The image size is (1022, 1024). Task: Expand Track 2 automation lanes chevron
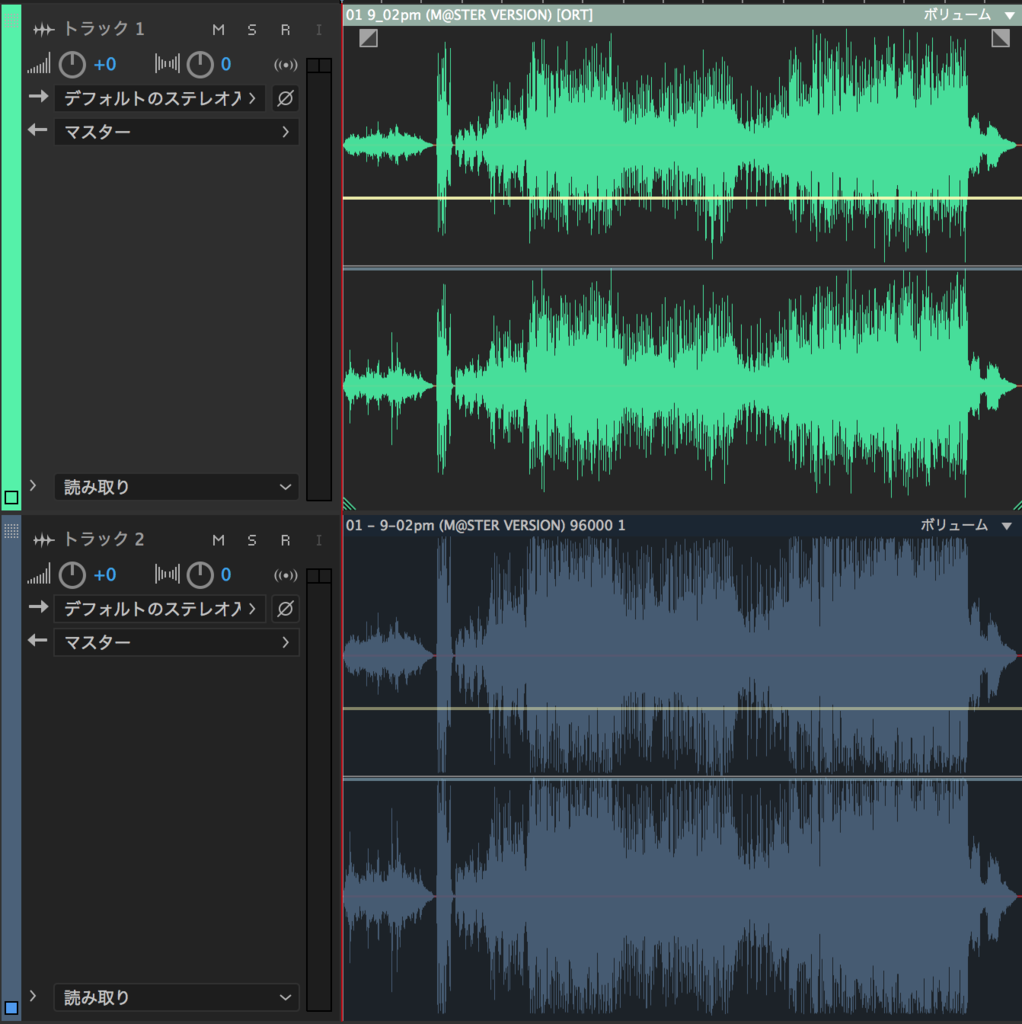tap(33, 996)
